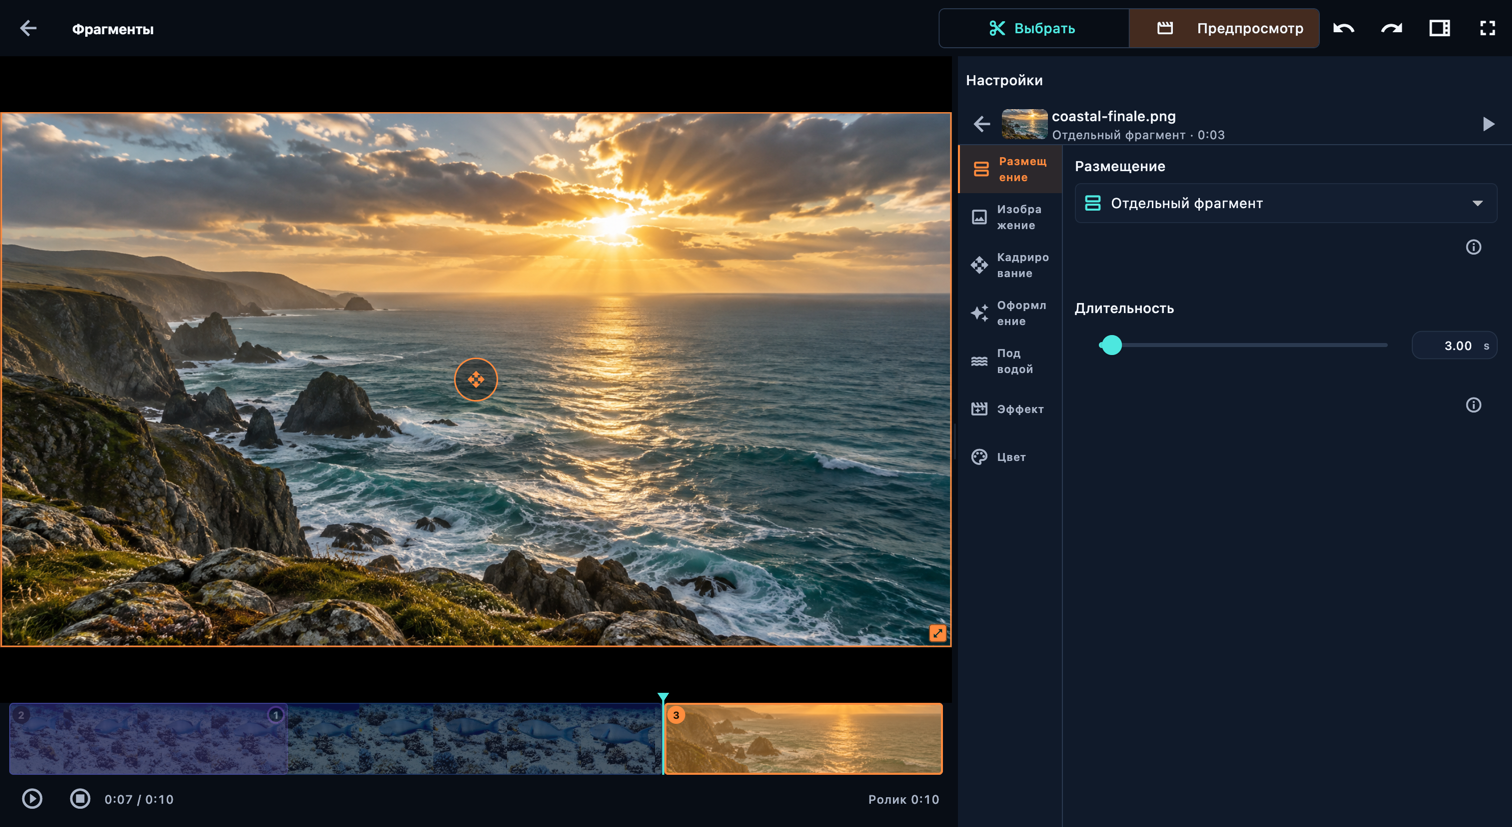Go back in the Настройки panel
This screenshot has height=827, width=1512.
[x=982, y=124]
